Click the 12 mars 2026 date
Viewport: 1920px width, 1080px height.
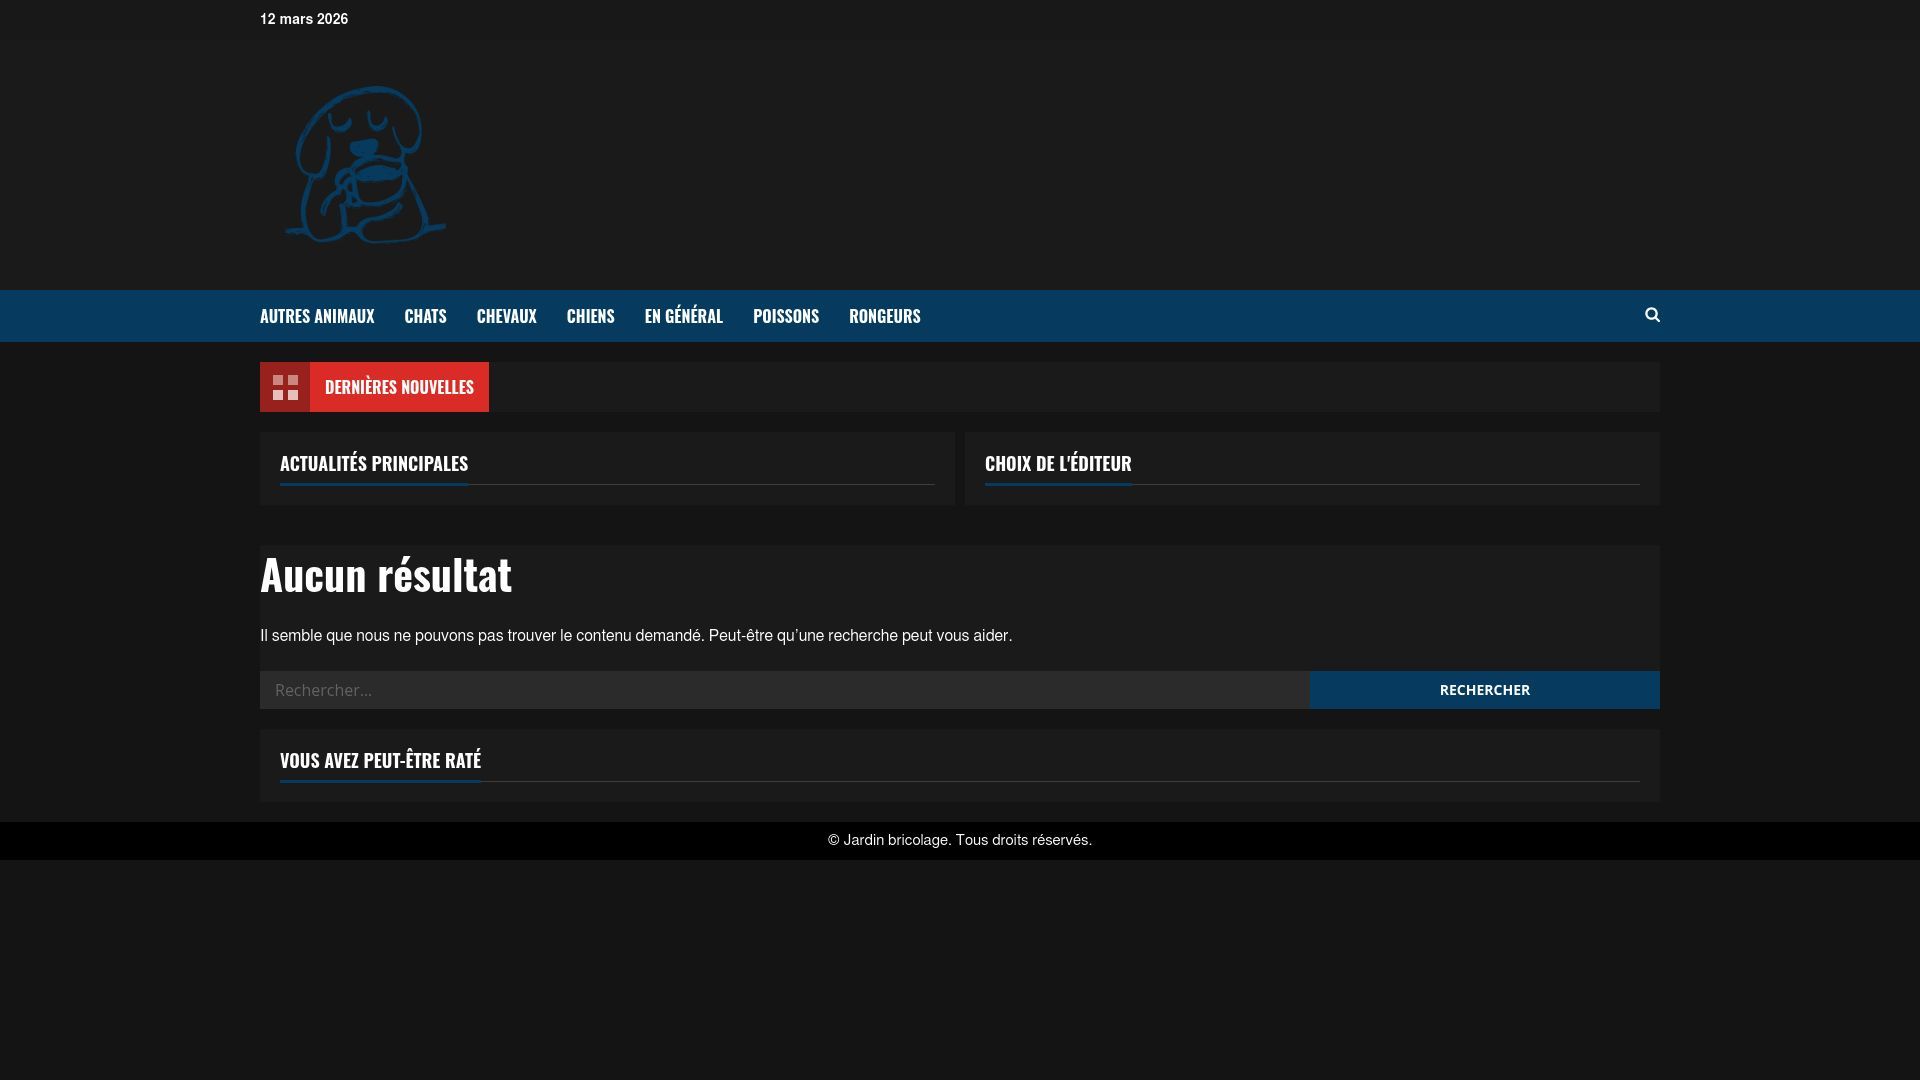pos(304,19)
